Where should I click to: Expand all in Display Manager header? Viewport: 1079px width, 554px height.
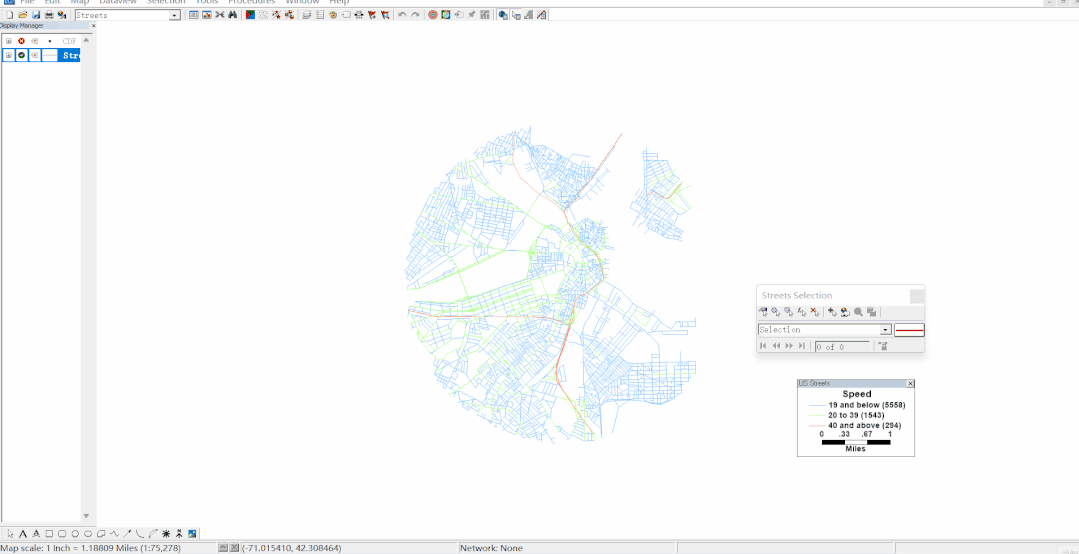pos(8,41)
